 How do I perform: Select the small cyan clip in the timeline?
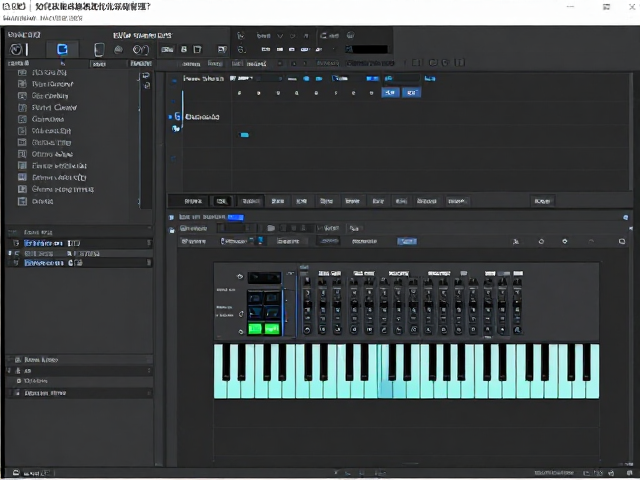click(x=244, y=135)
